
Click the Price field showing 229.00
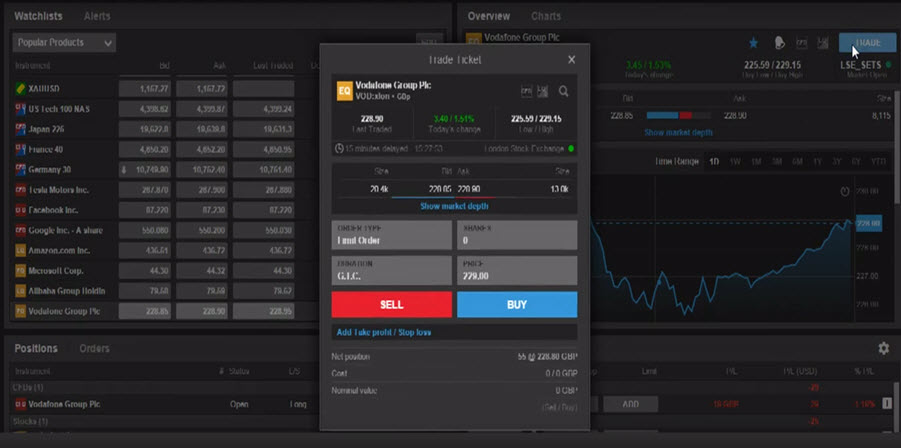pyautogui.click(x=517, y=270)
